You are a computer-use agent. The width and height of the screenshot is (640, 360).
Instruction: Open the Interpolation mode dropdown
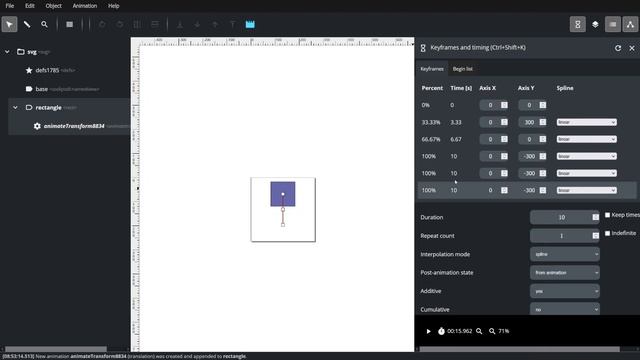pos(565,254)
